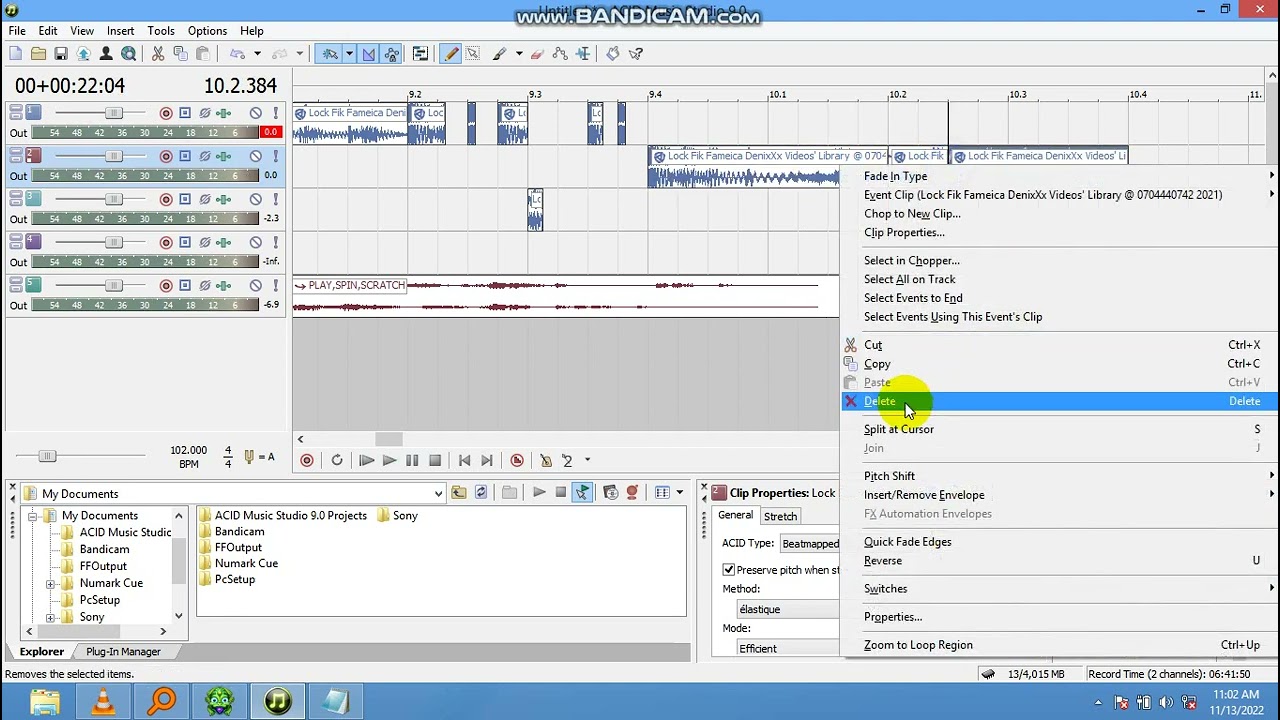Screen dimensions: 1280x720
Task: Choose Delete from the context menu
Action: click(1060, 401)
